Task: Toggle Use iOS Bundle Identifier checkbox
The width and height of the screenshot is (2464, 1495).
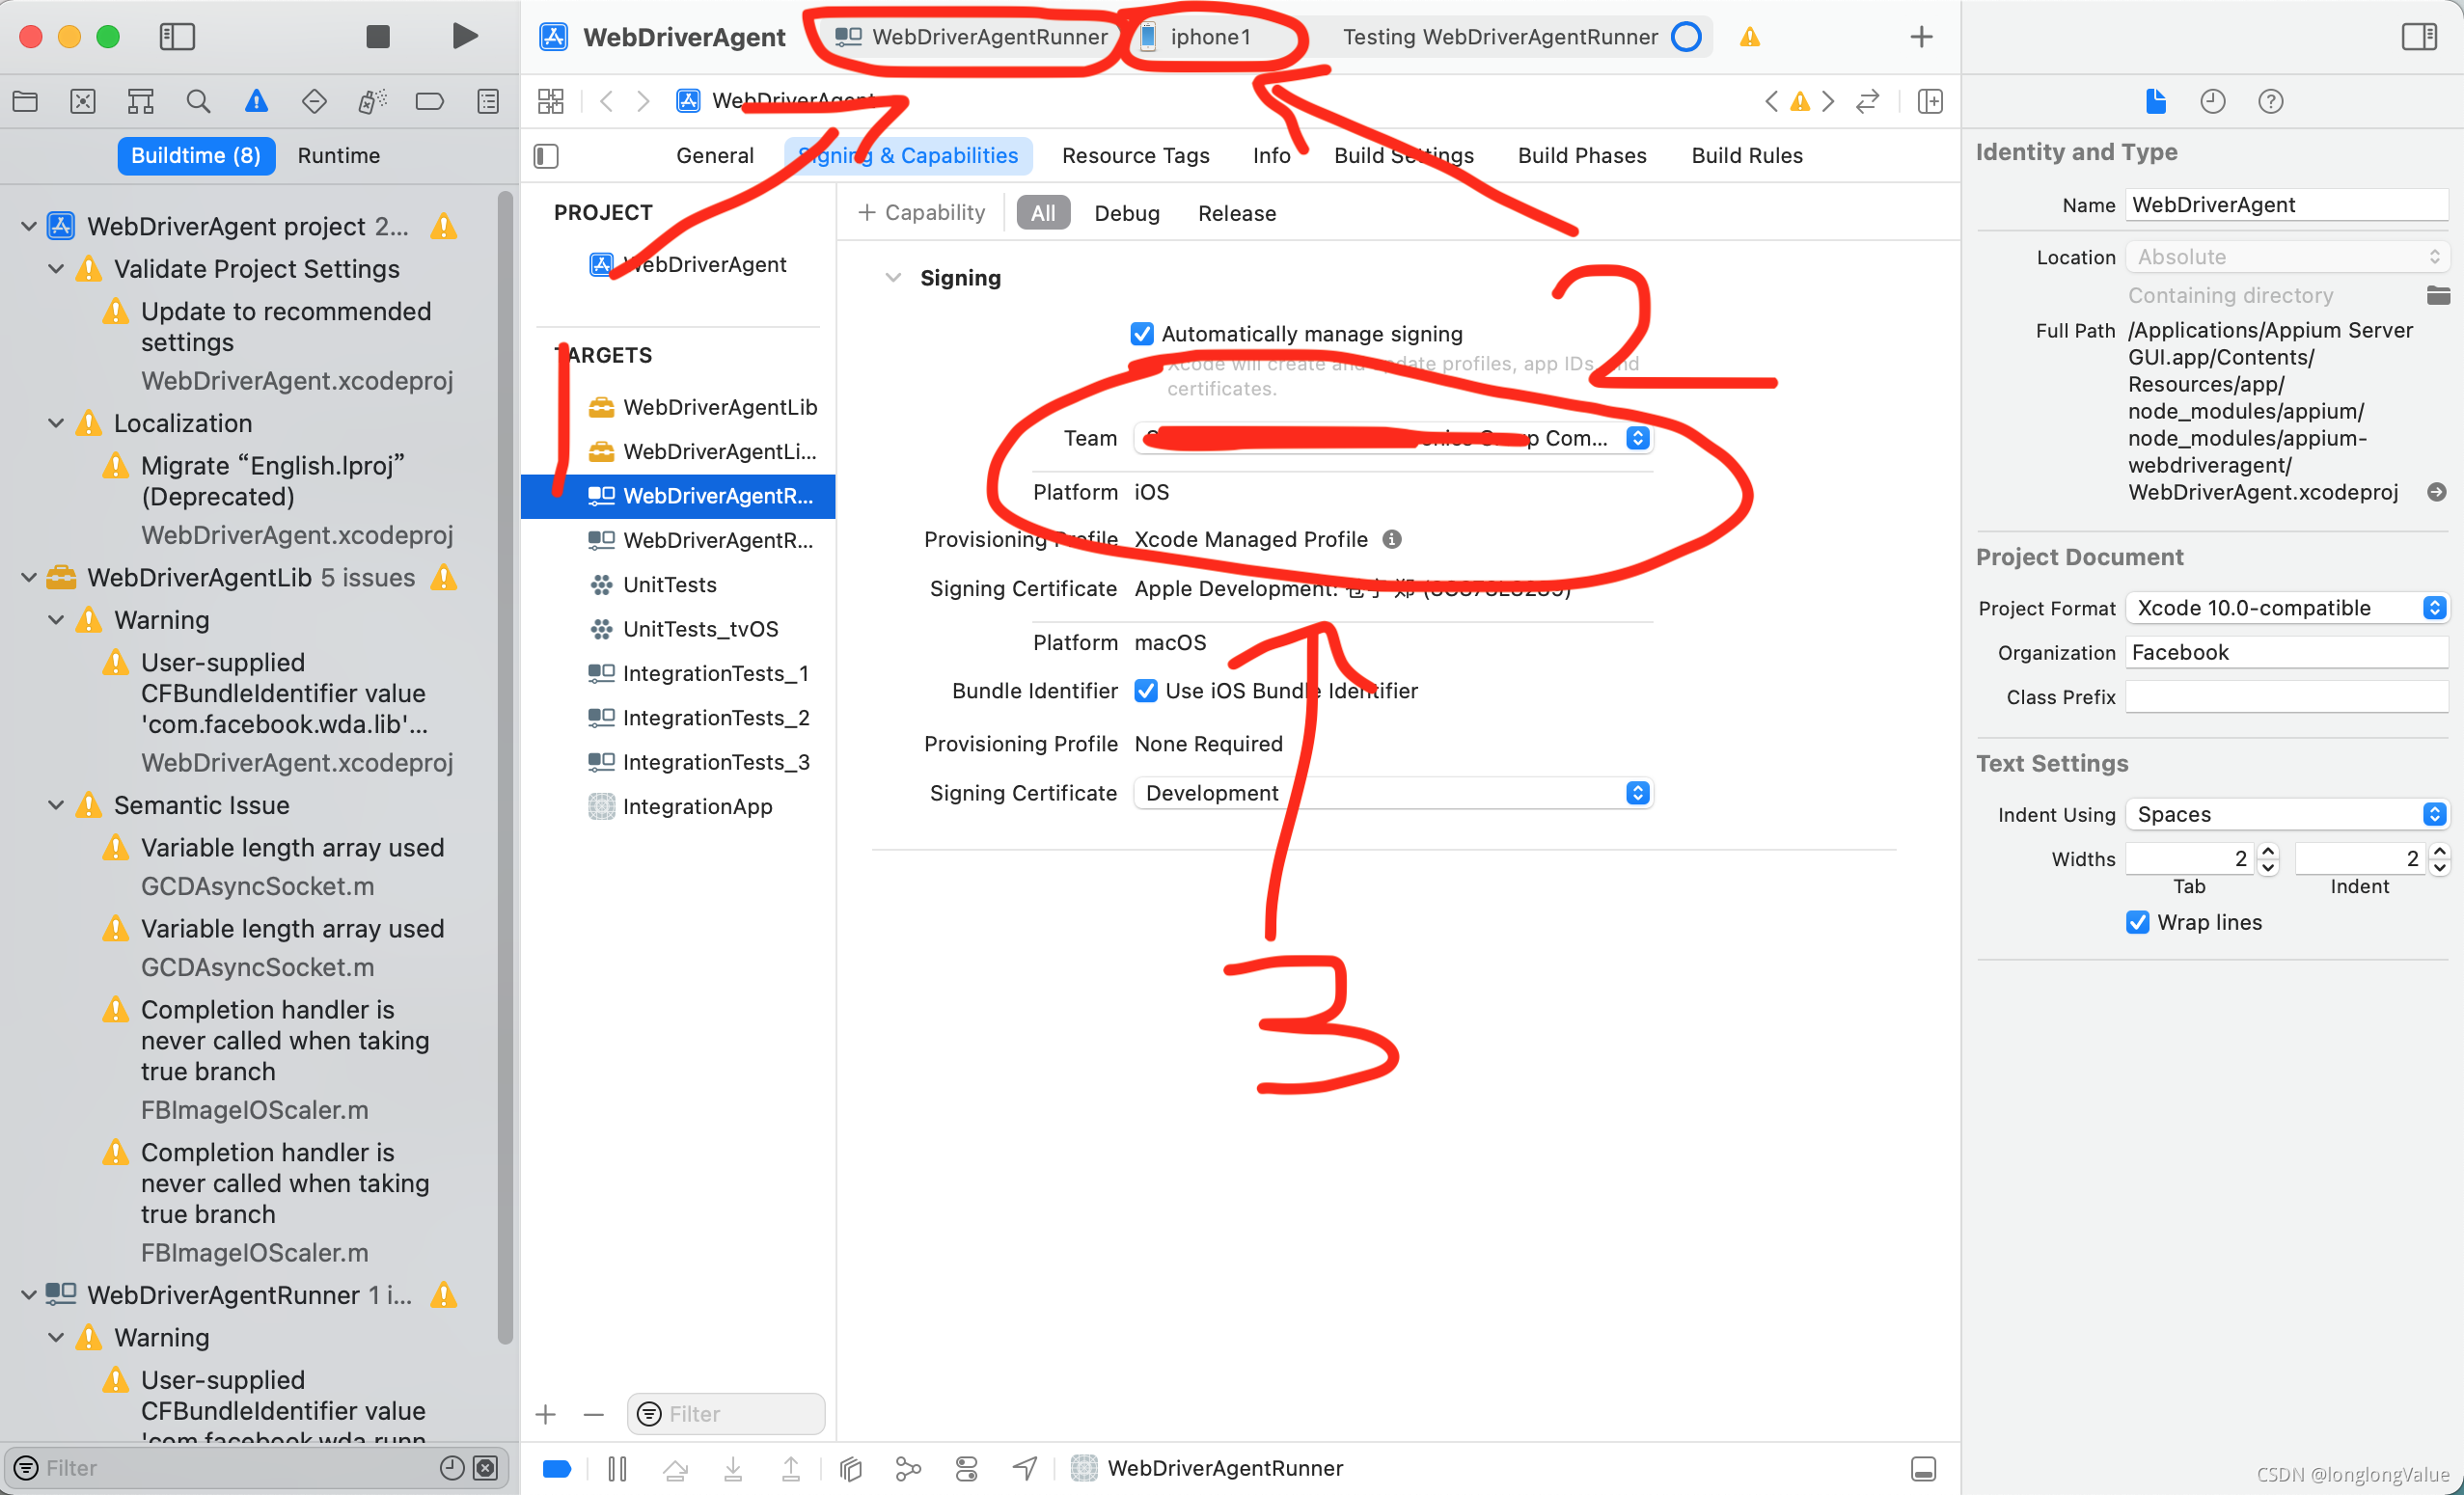Action: pyautogui.click(x=1146, y=691)
